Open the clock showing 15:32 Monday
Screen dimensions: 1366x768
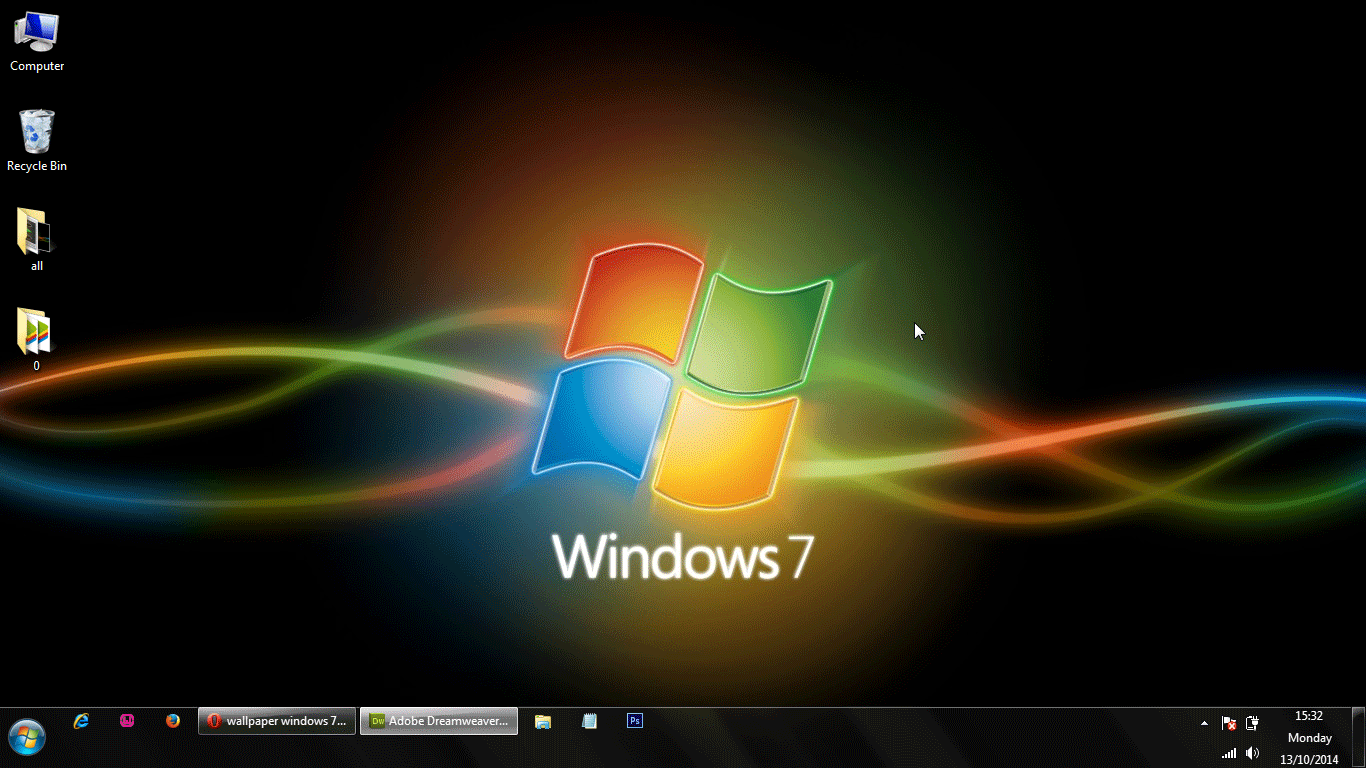click(x=1309, y=738)
